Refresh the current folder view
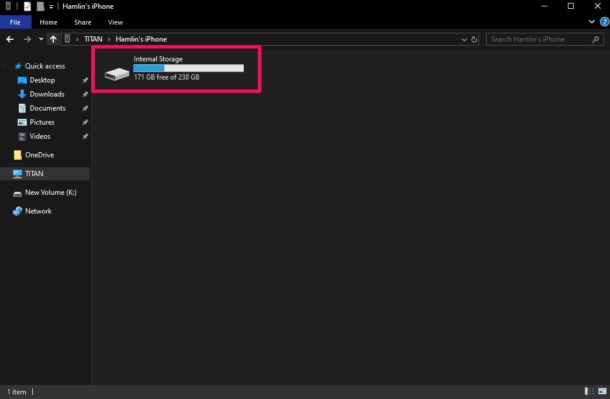This screenshot has width=610, height=399. (x=474, y=39)
